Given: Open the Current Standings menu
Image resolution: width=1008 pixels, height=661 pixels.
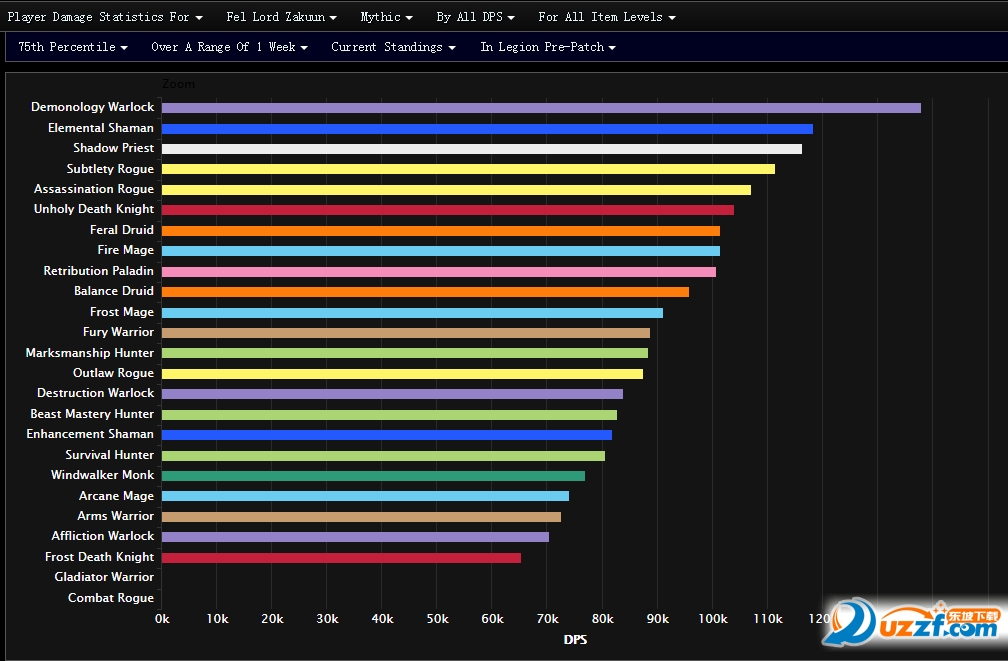Looking at the screenshot, I should [393, 47].
